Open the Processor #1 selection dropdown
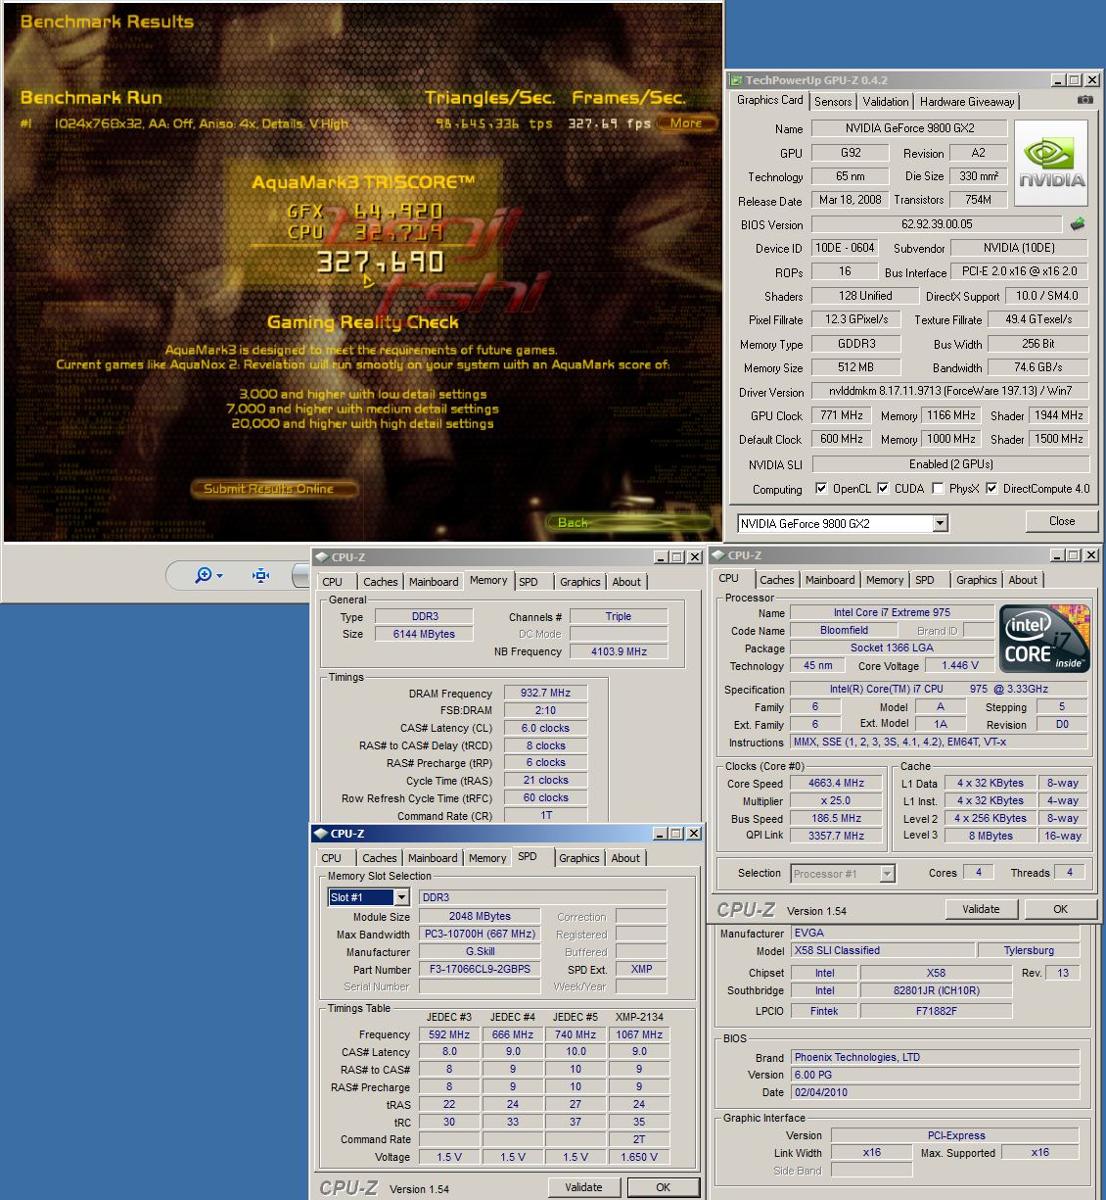 click(887, 874)
